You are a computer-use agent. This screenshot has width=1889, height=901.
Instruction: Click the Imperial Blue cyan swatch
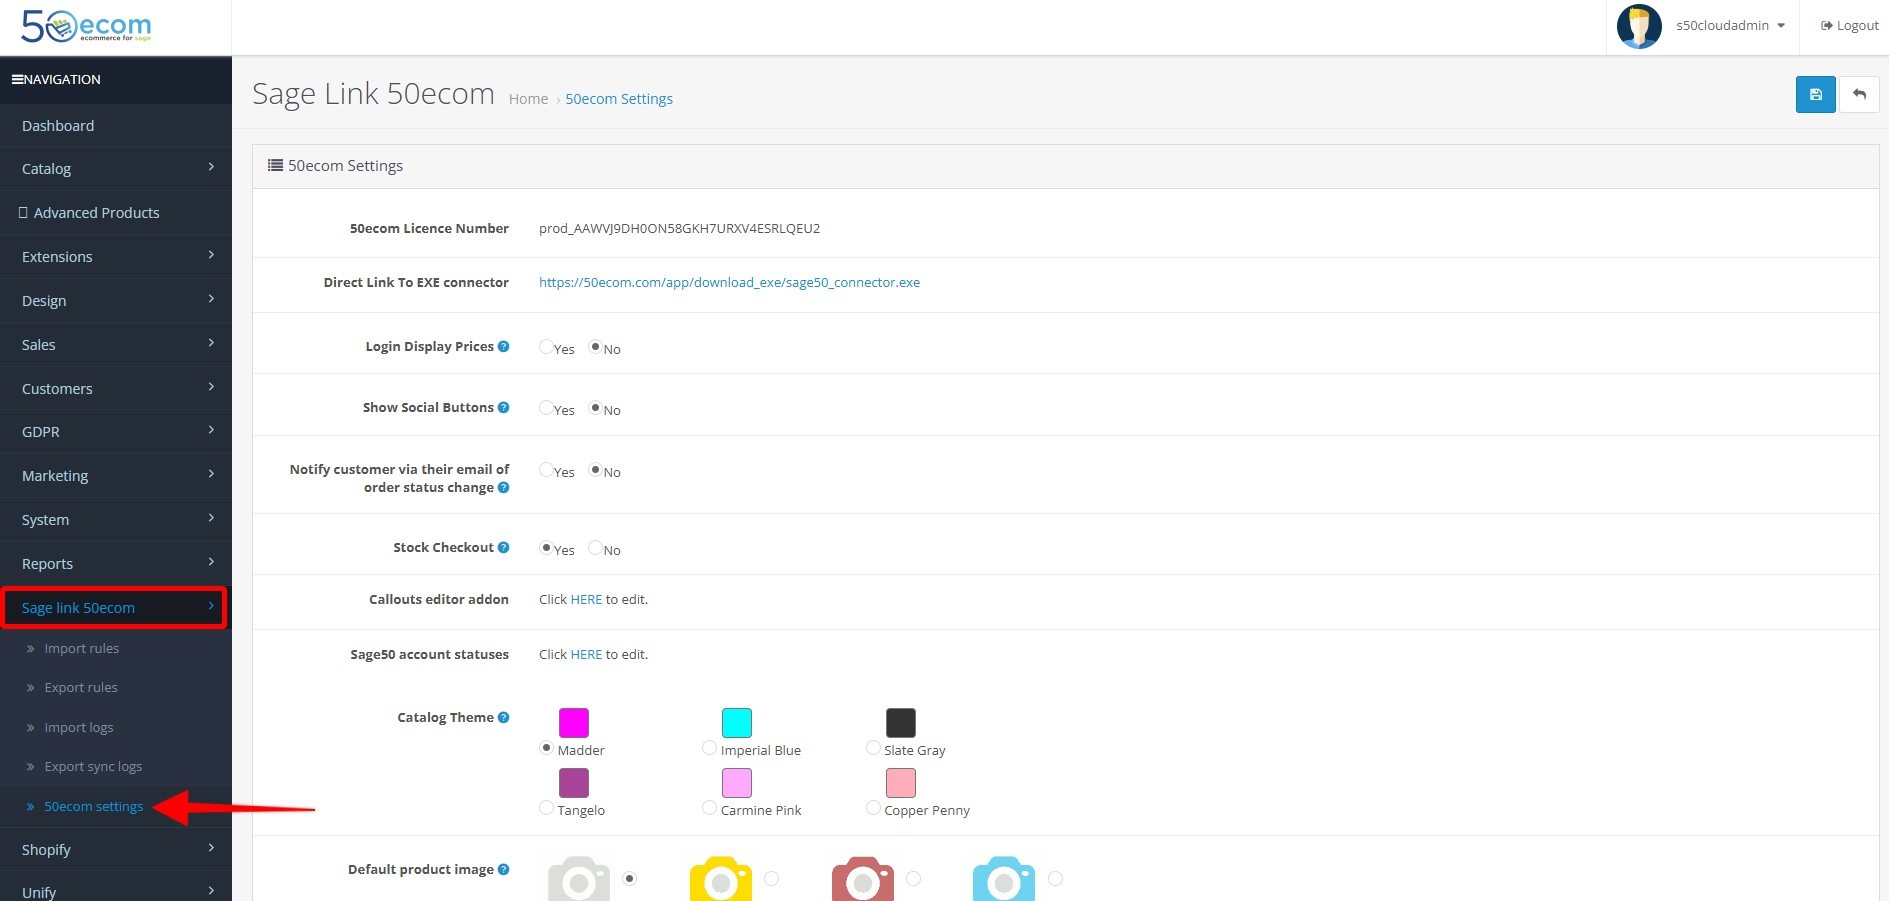pyautogui.click(x=737, y=722)
